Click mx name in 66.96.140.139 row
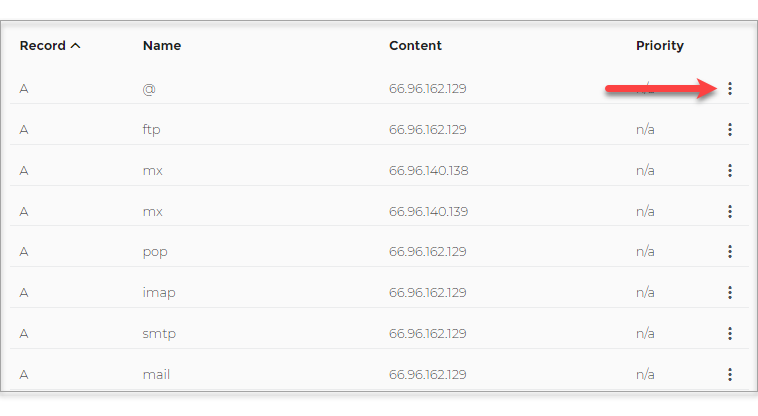 point(153,212)
